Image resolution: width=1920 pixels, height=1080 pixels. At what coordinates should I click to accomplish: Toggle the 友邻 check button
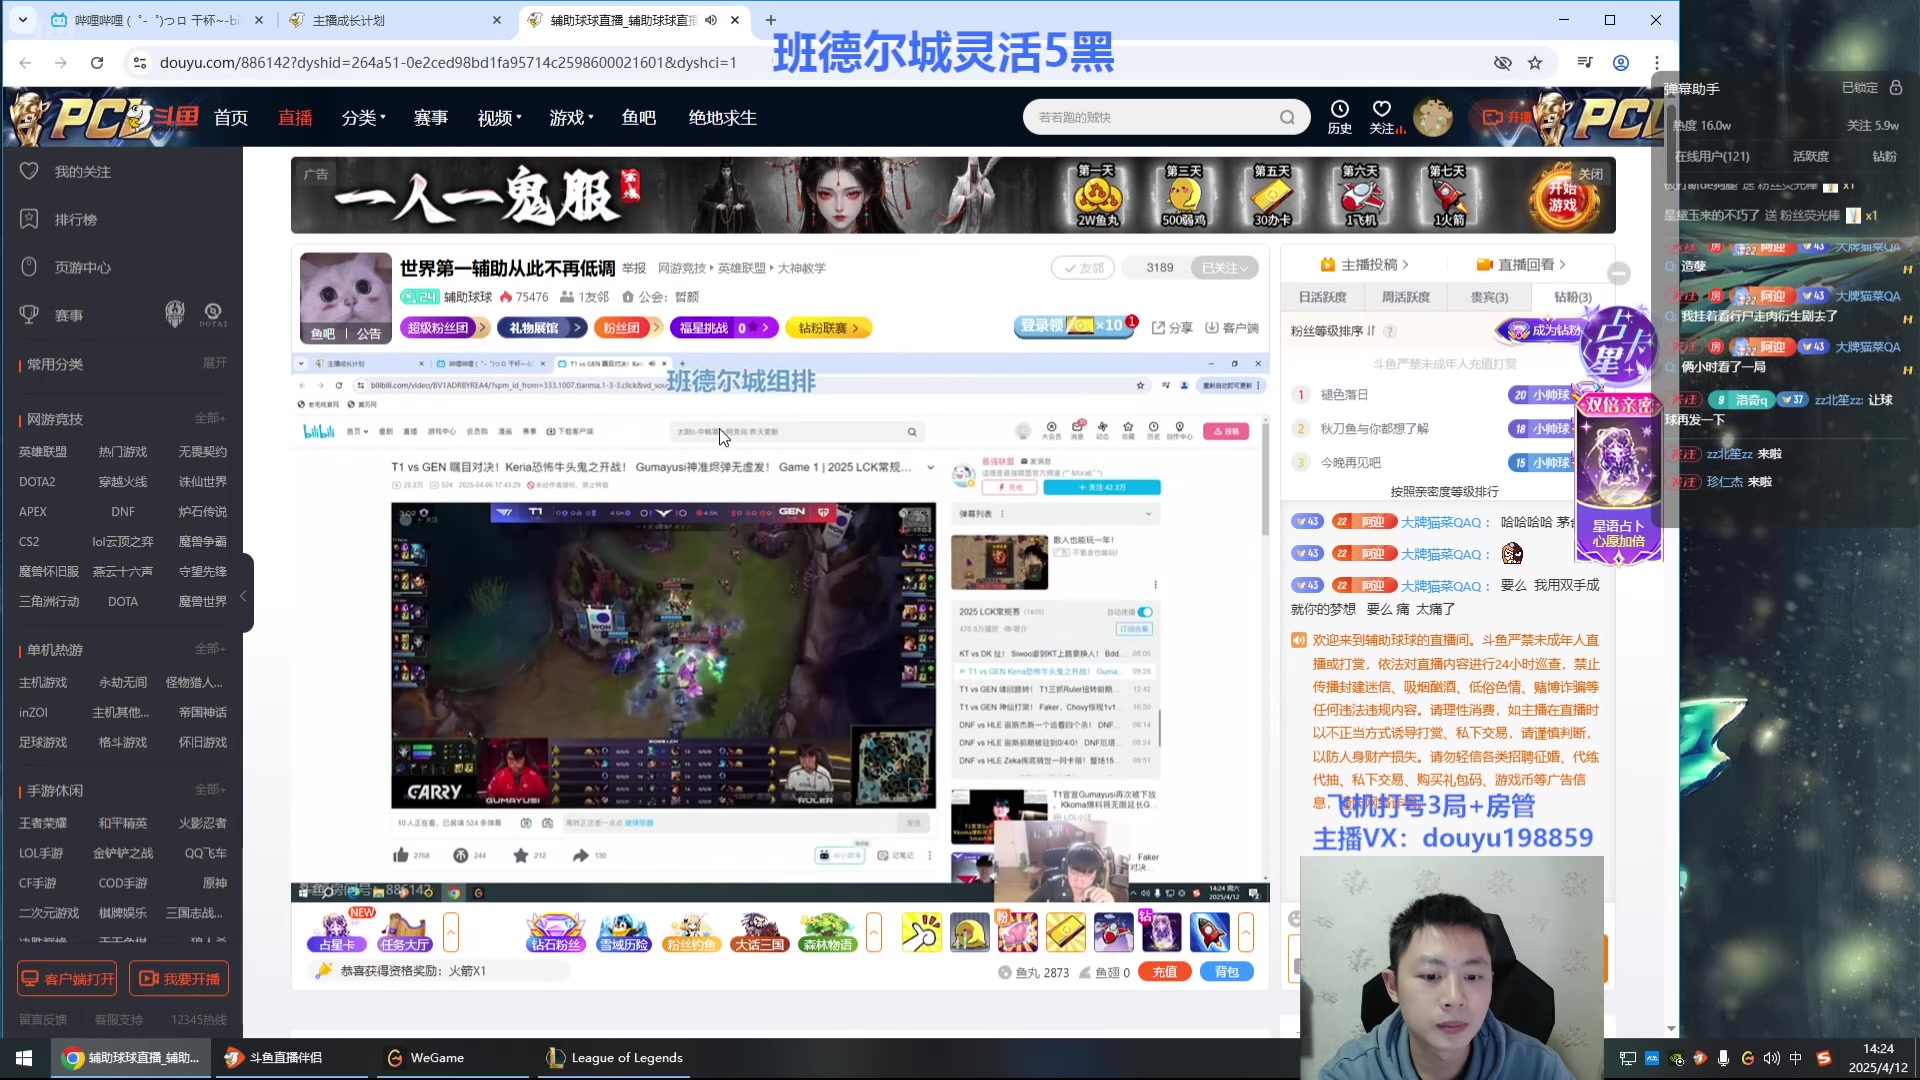coord(1083,268)
